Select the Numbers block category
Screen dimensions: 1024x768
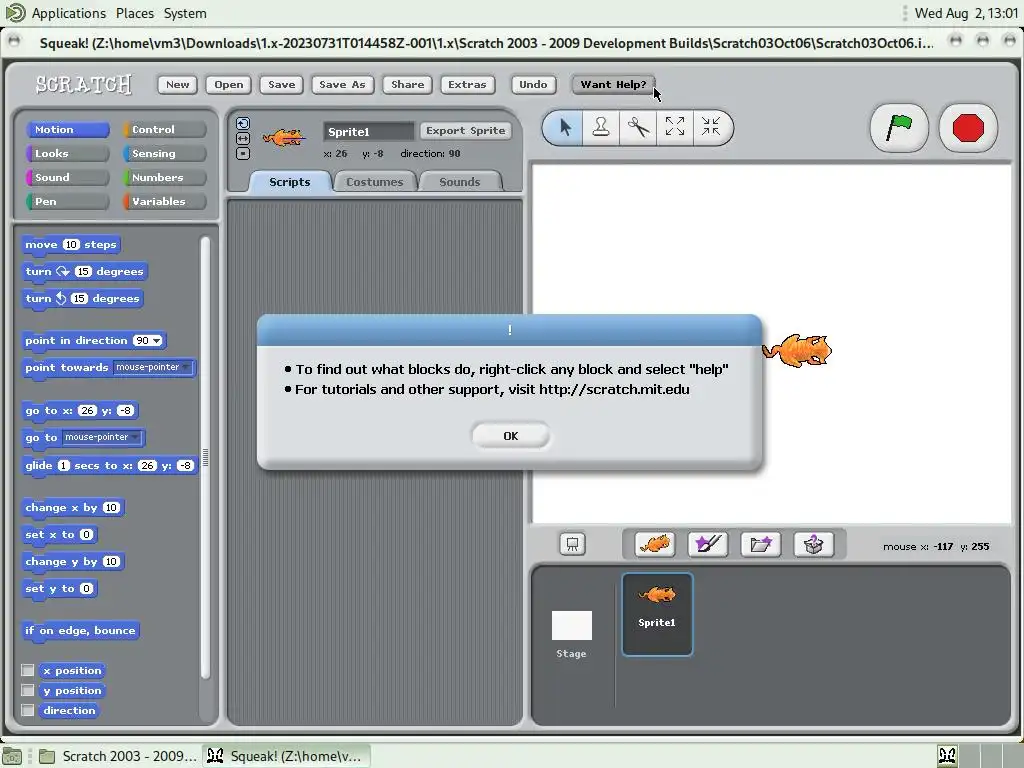tap(165, 177)
